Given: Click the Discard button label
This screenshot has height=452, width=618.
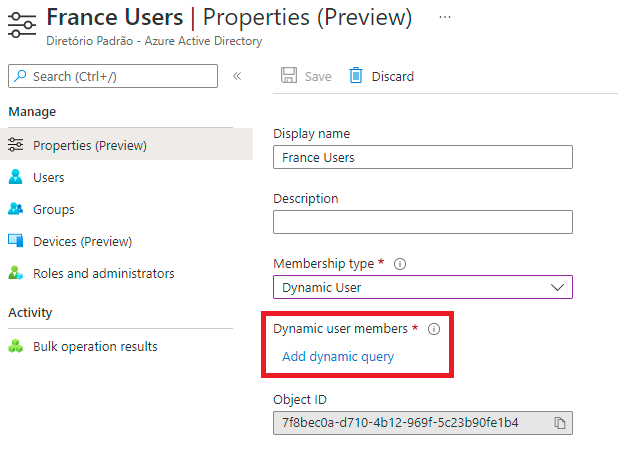Looking at the screenshot, I should (392, 77).
